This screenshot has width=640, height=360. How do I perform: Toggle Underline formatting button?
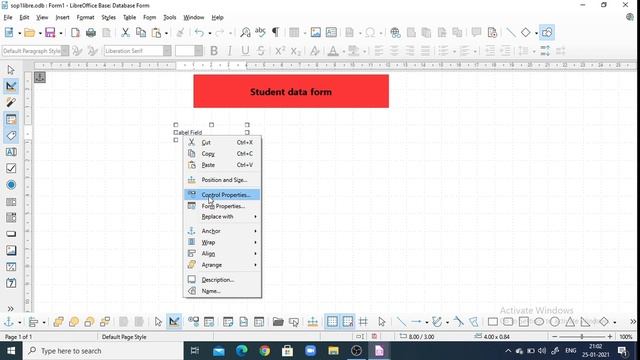[245, 51]
